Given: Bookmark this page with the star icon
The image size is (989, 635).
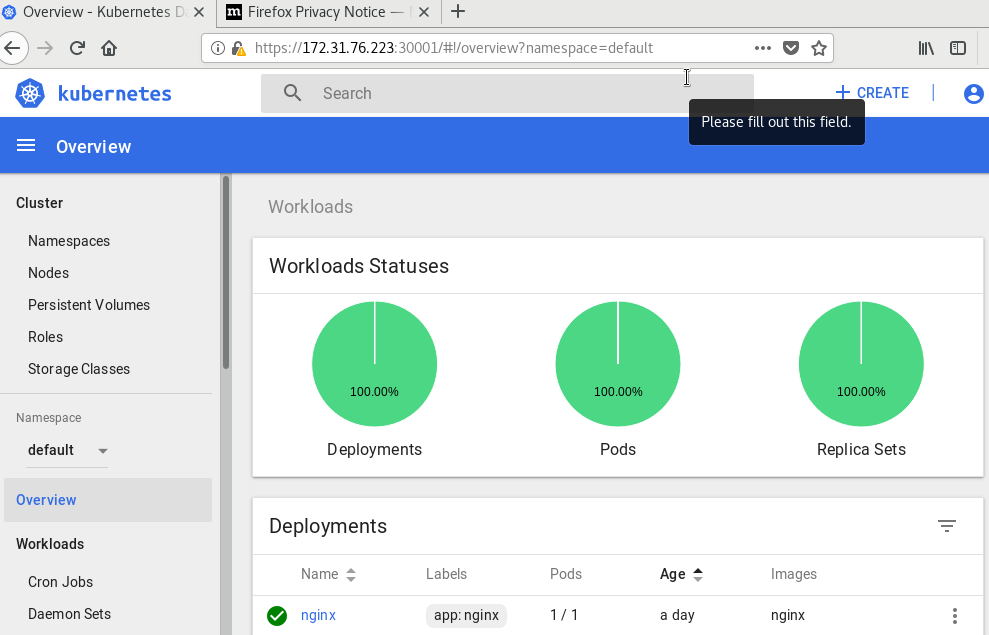Looking at the screenshot, I should click(x=819, y=48).
